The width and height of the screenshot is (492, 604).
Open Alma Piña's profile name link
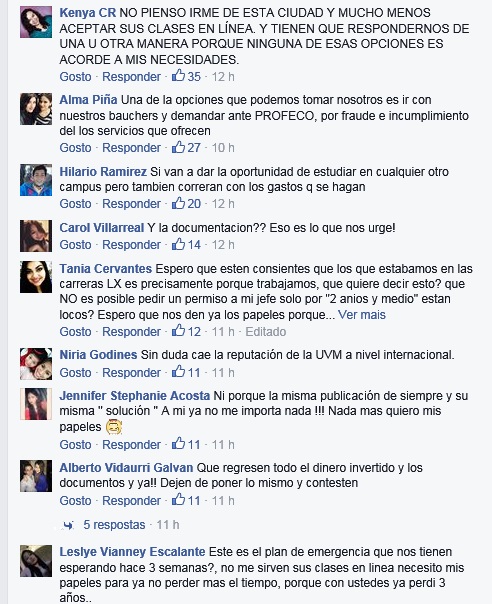click(88, 100)
